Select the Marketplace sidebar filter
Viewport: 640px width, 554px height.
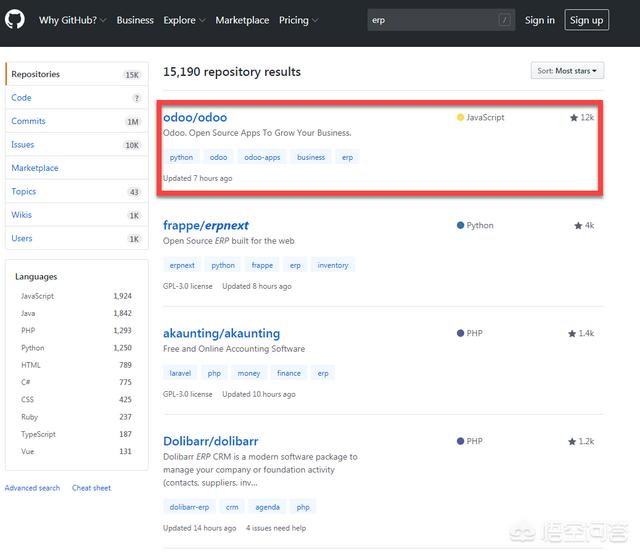[76, 168]
